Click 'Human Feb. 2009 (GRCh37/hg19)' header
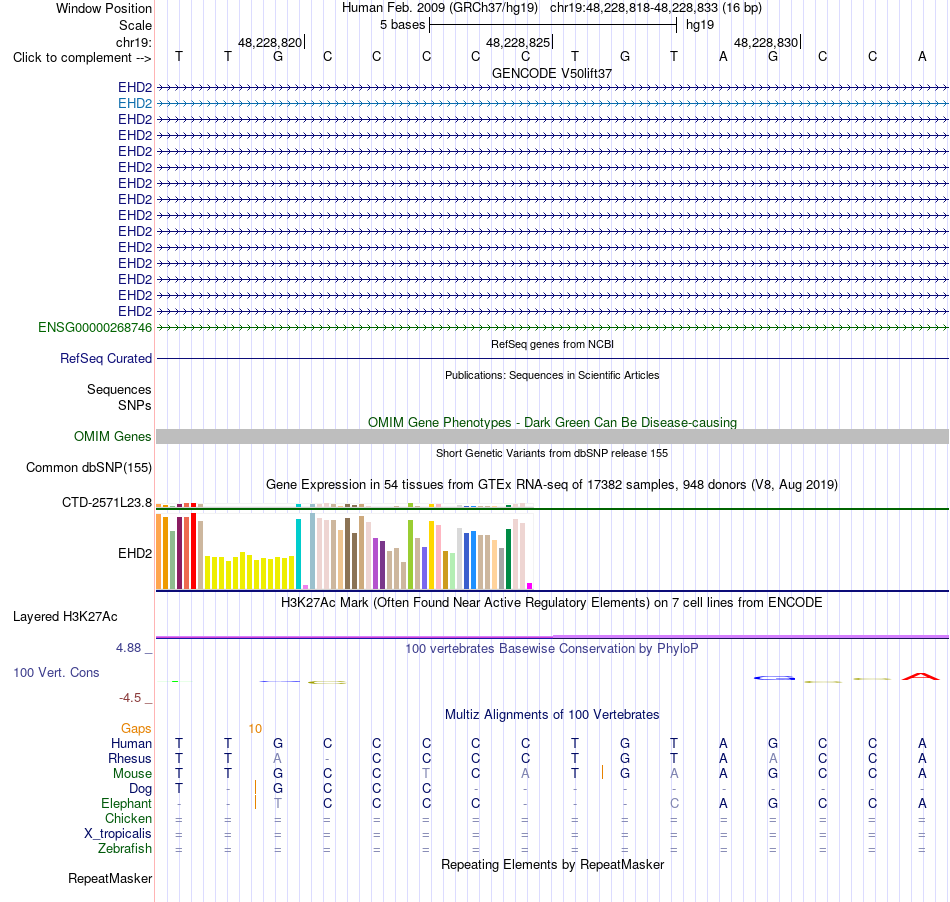950x902 pixels. [x=440, y=8]
